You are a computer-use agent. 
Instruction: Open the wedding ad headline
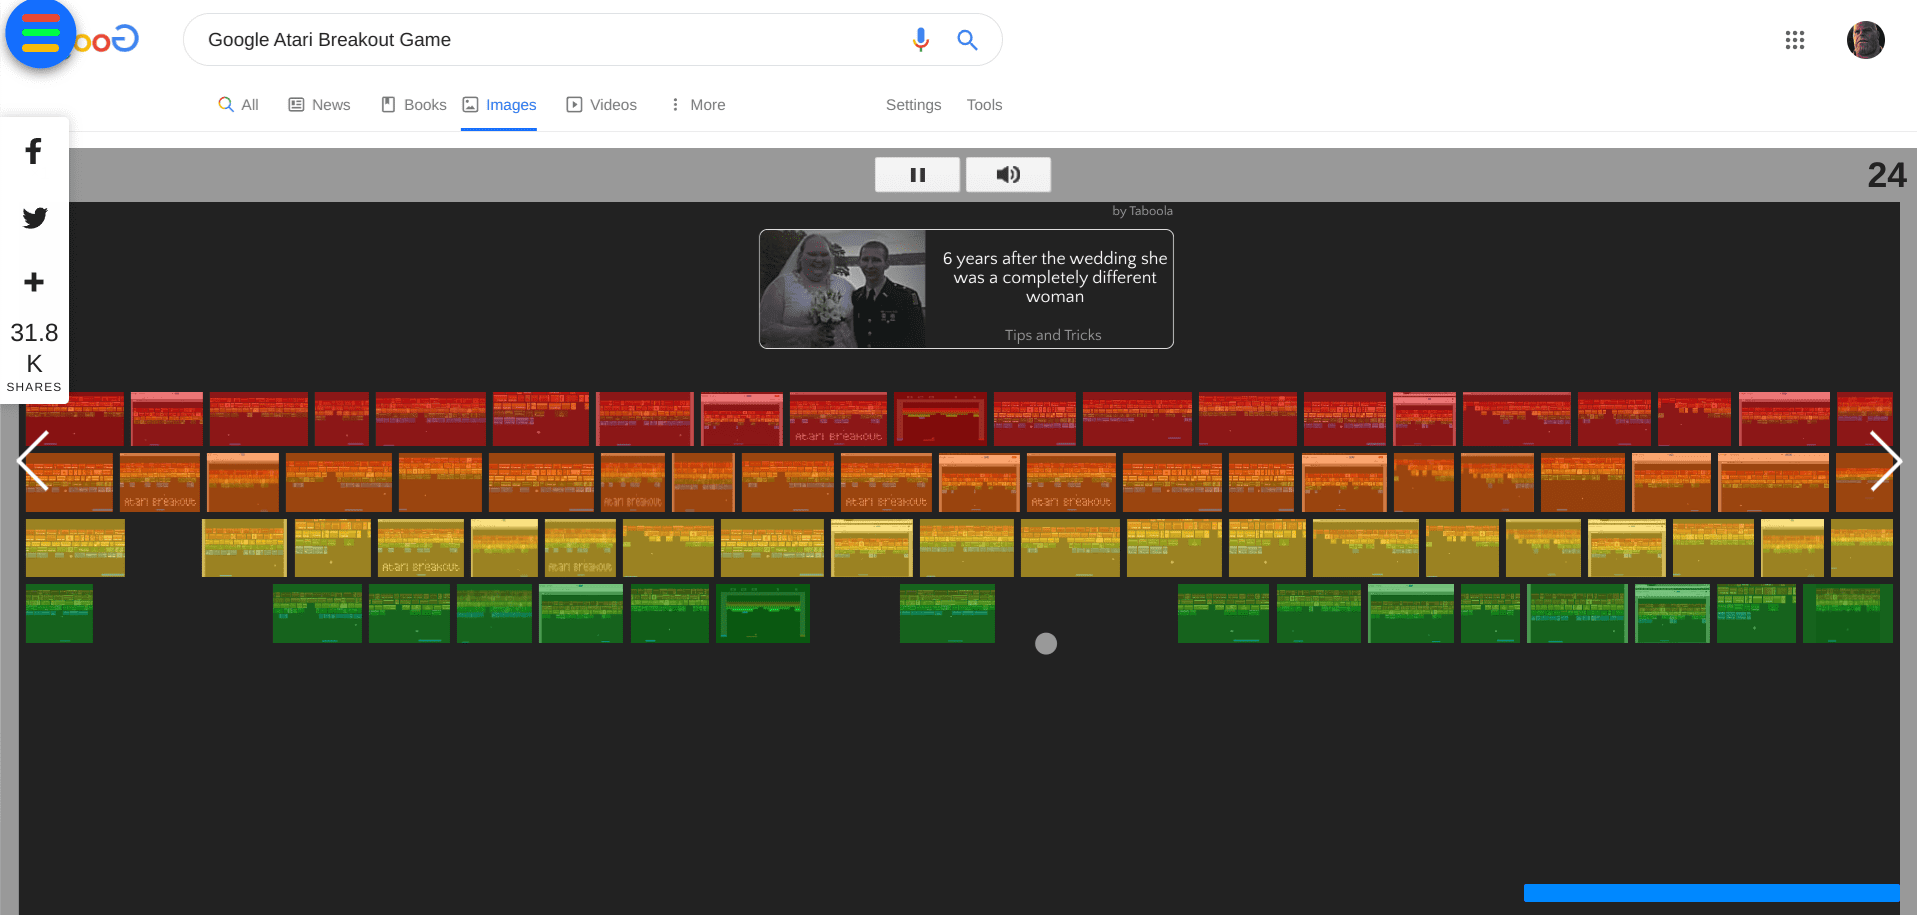pyautogui.click(x=1055, y=277)
